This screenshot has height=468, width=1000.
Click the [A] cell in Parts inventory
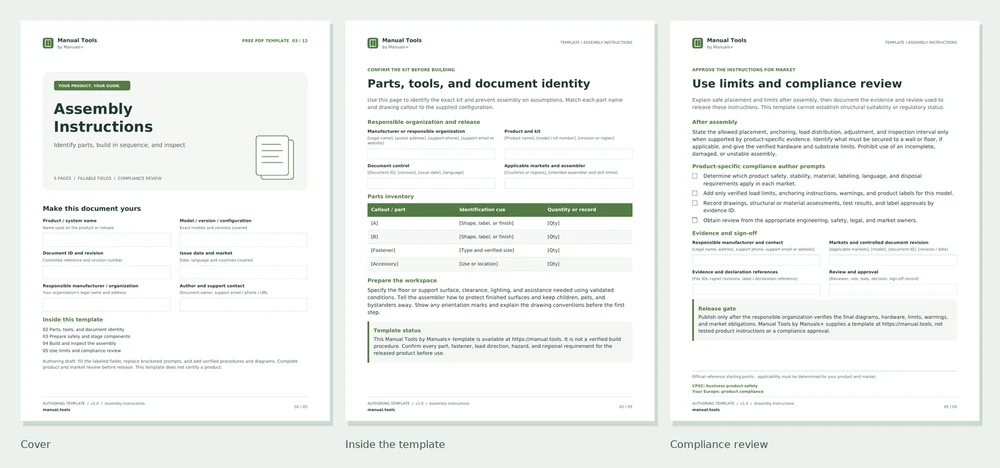[374, 223]
